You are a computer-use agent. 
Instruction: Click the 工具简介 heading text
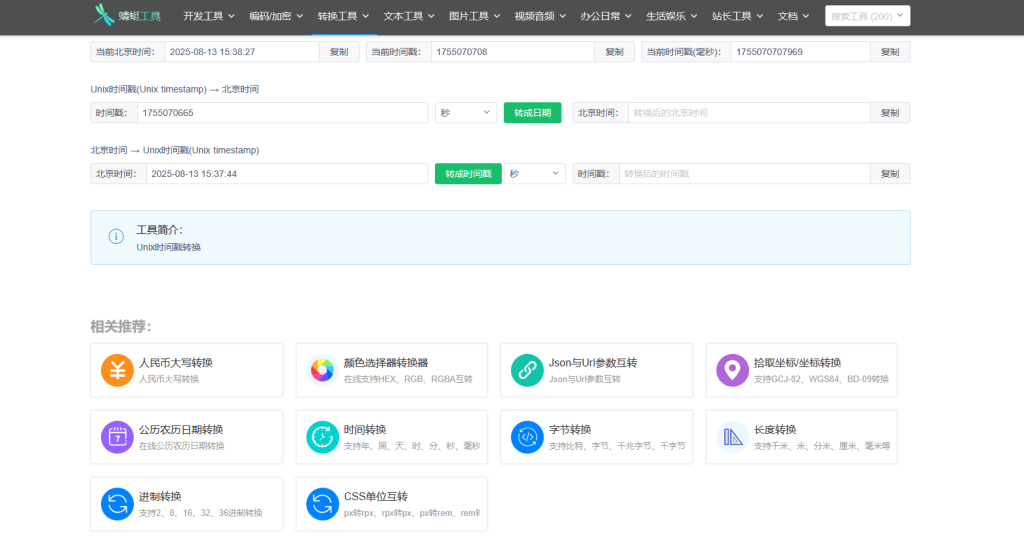159,230
